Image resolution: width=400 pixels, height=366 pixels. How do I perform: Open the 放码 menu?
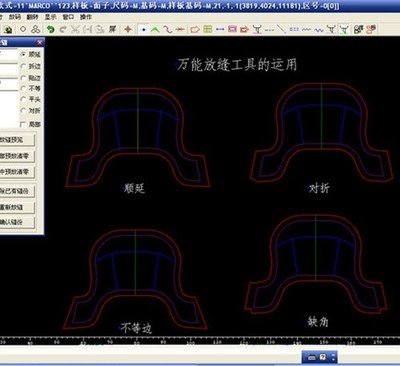pyautogui.click(x=15, y=17)
